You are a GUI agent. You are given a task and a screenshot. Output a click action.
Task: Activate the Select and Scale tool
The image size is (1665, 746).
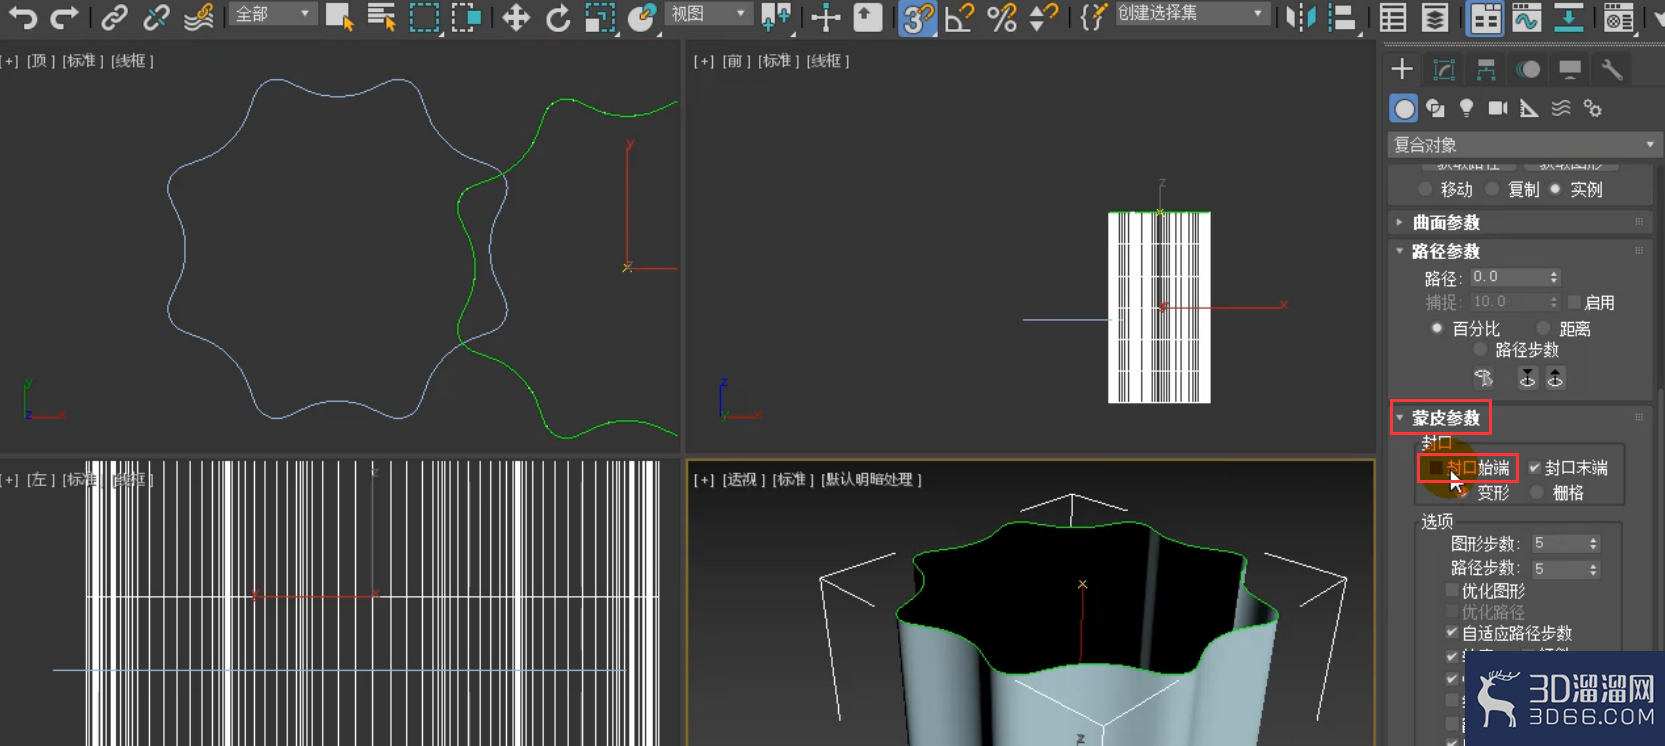coord(600,17)
